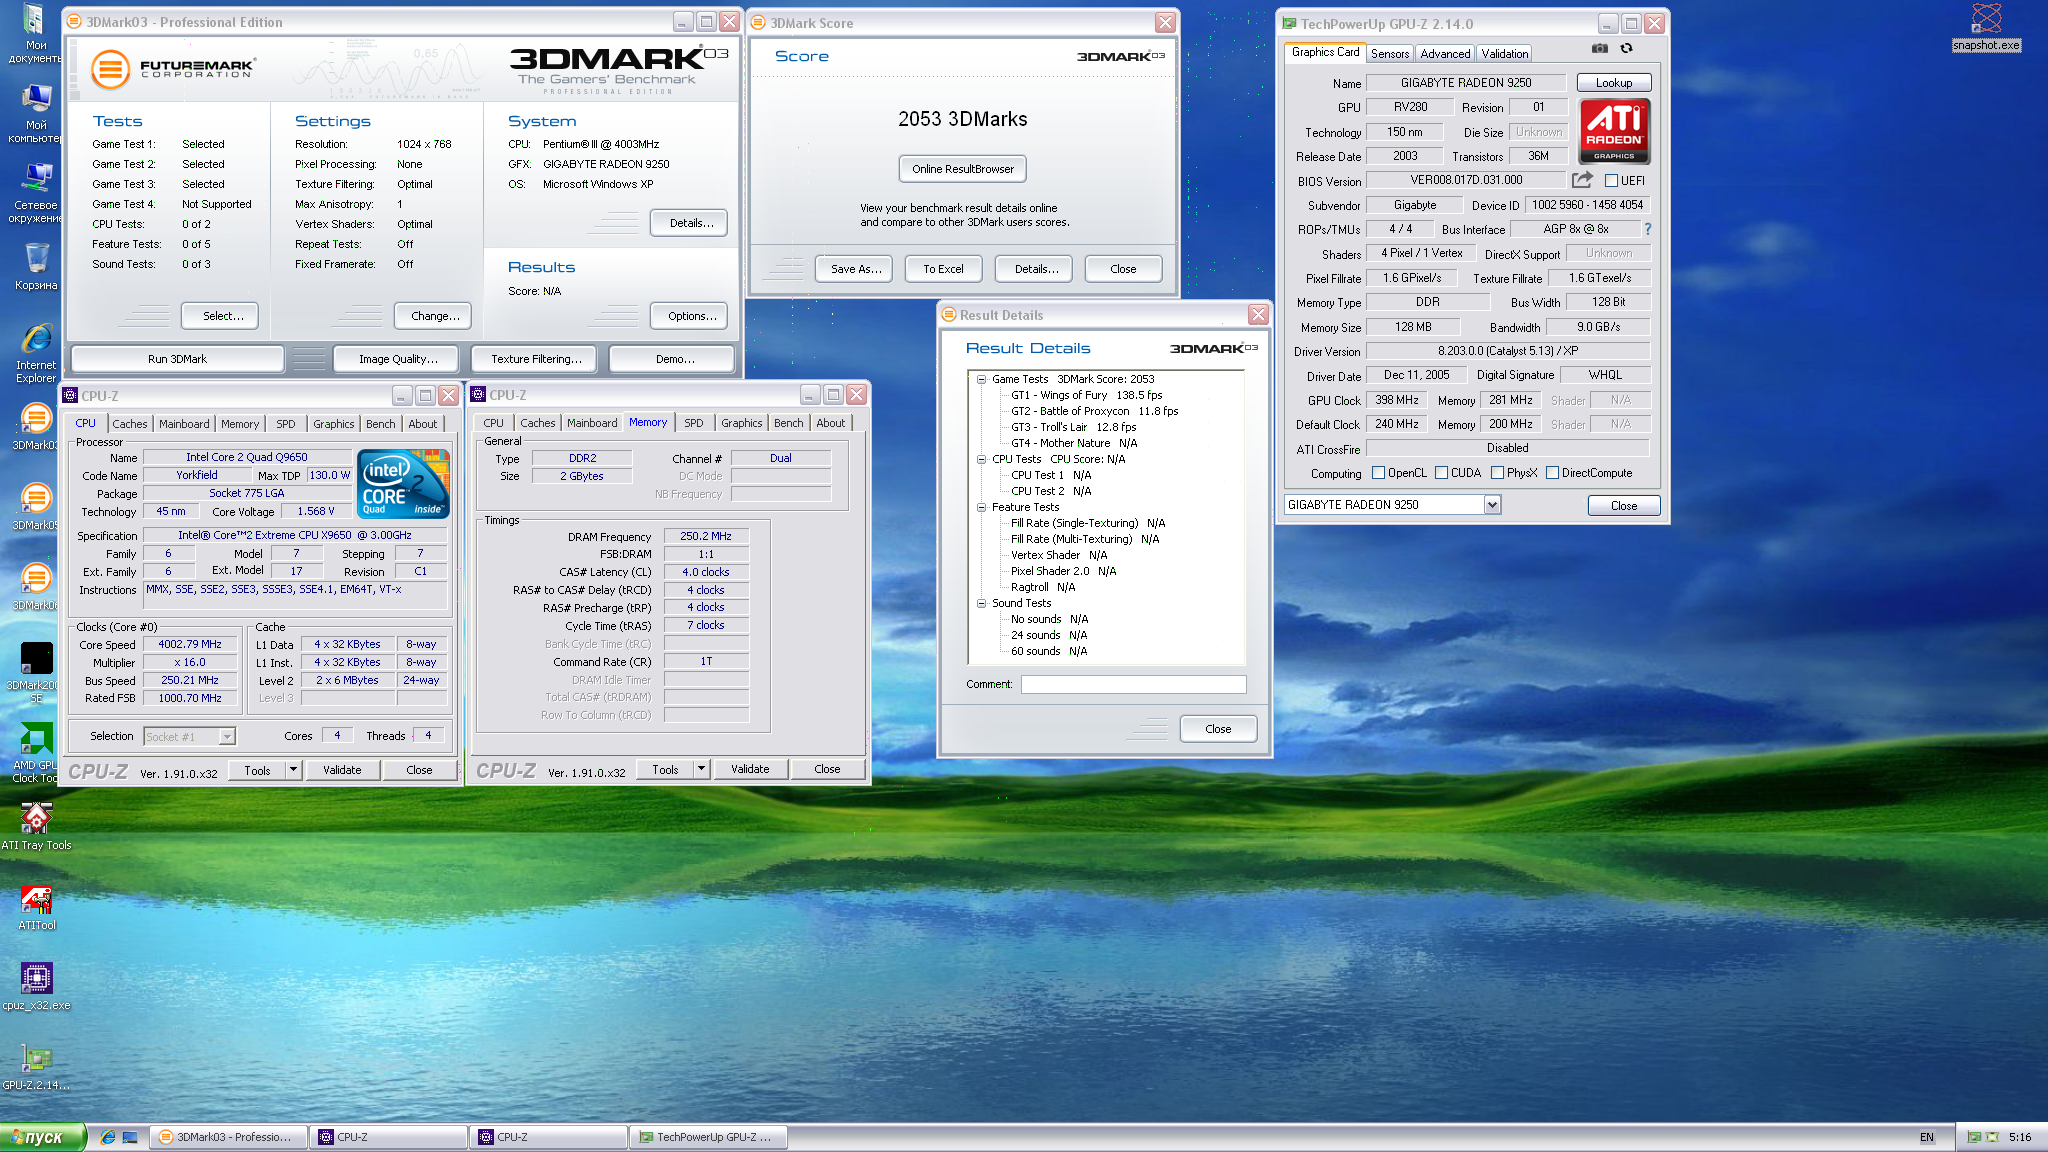Toggle the OpenCL checkbox
Image resolution: width=2048 pixels, height=1152 pixels.
1378,473
